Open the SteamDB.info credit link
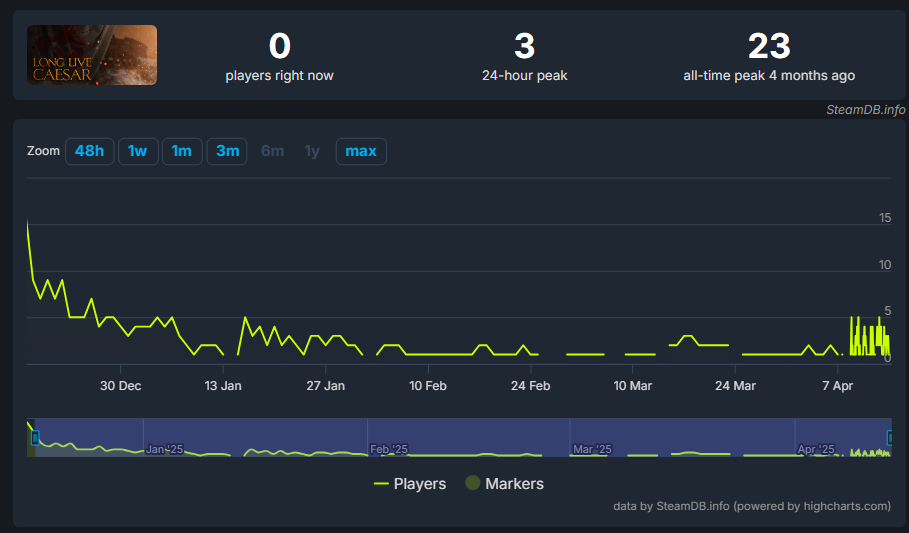909x533 pixels. (x=866, y=110)
